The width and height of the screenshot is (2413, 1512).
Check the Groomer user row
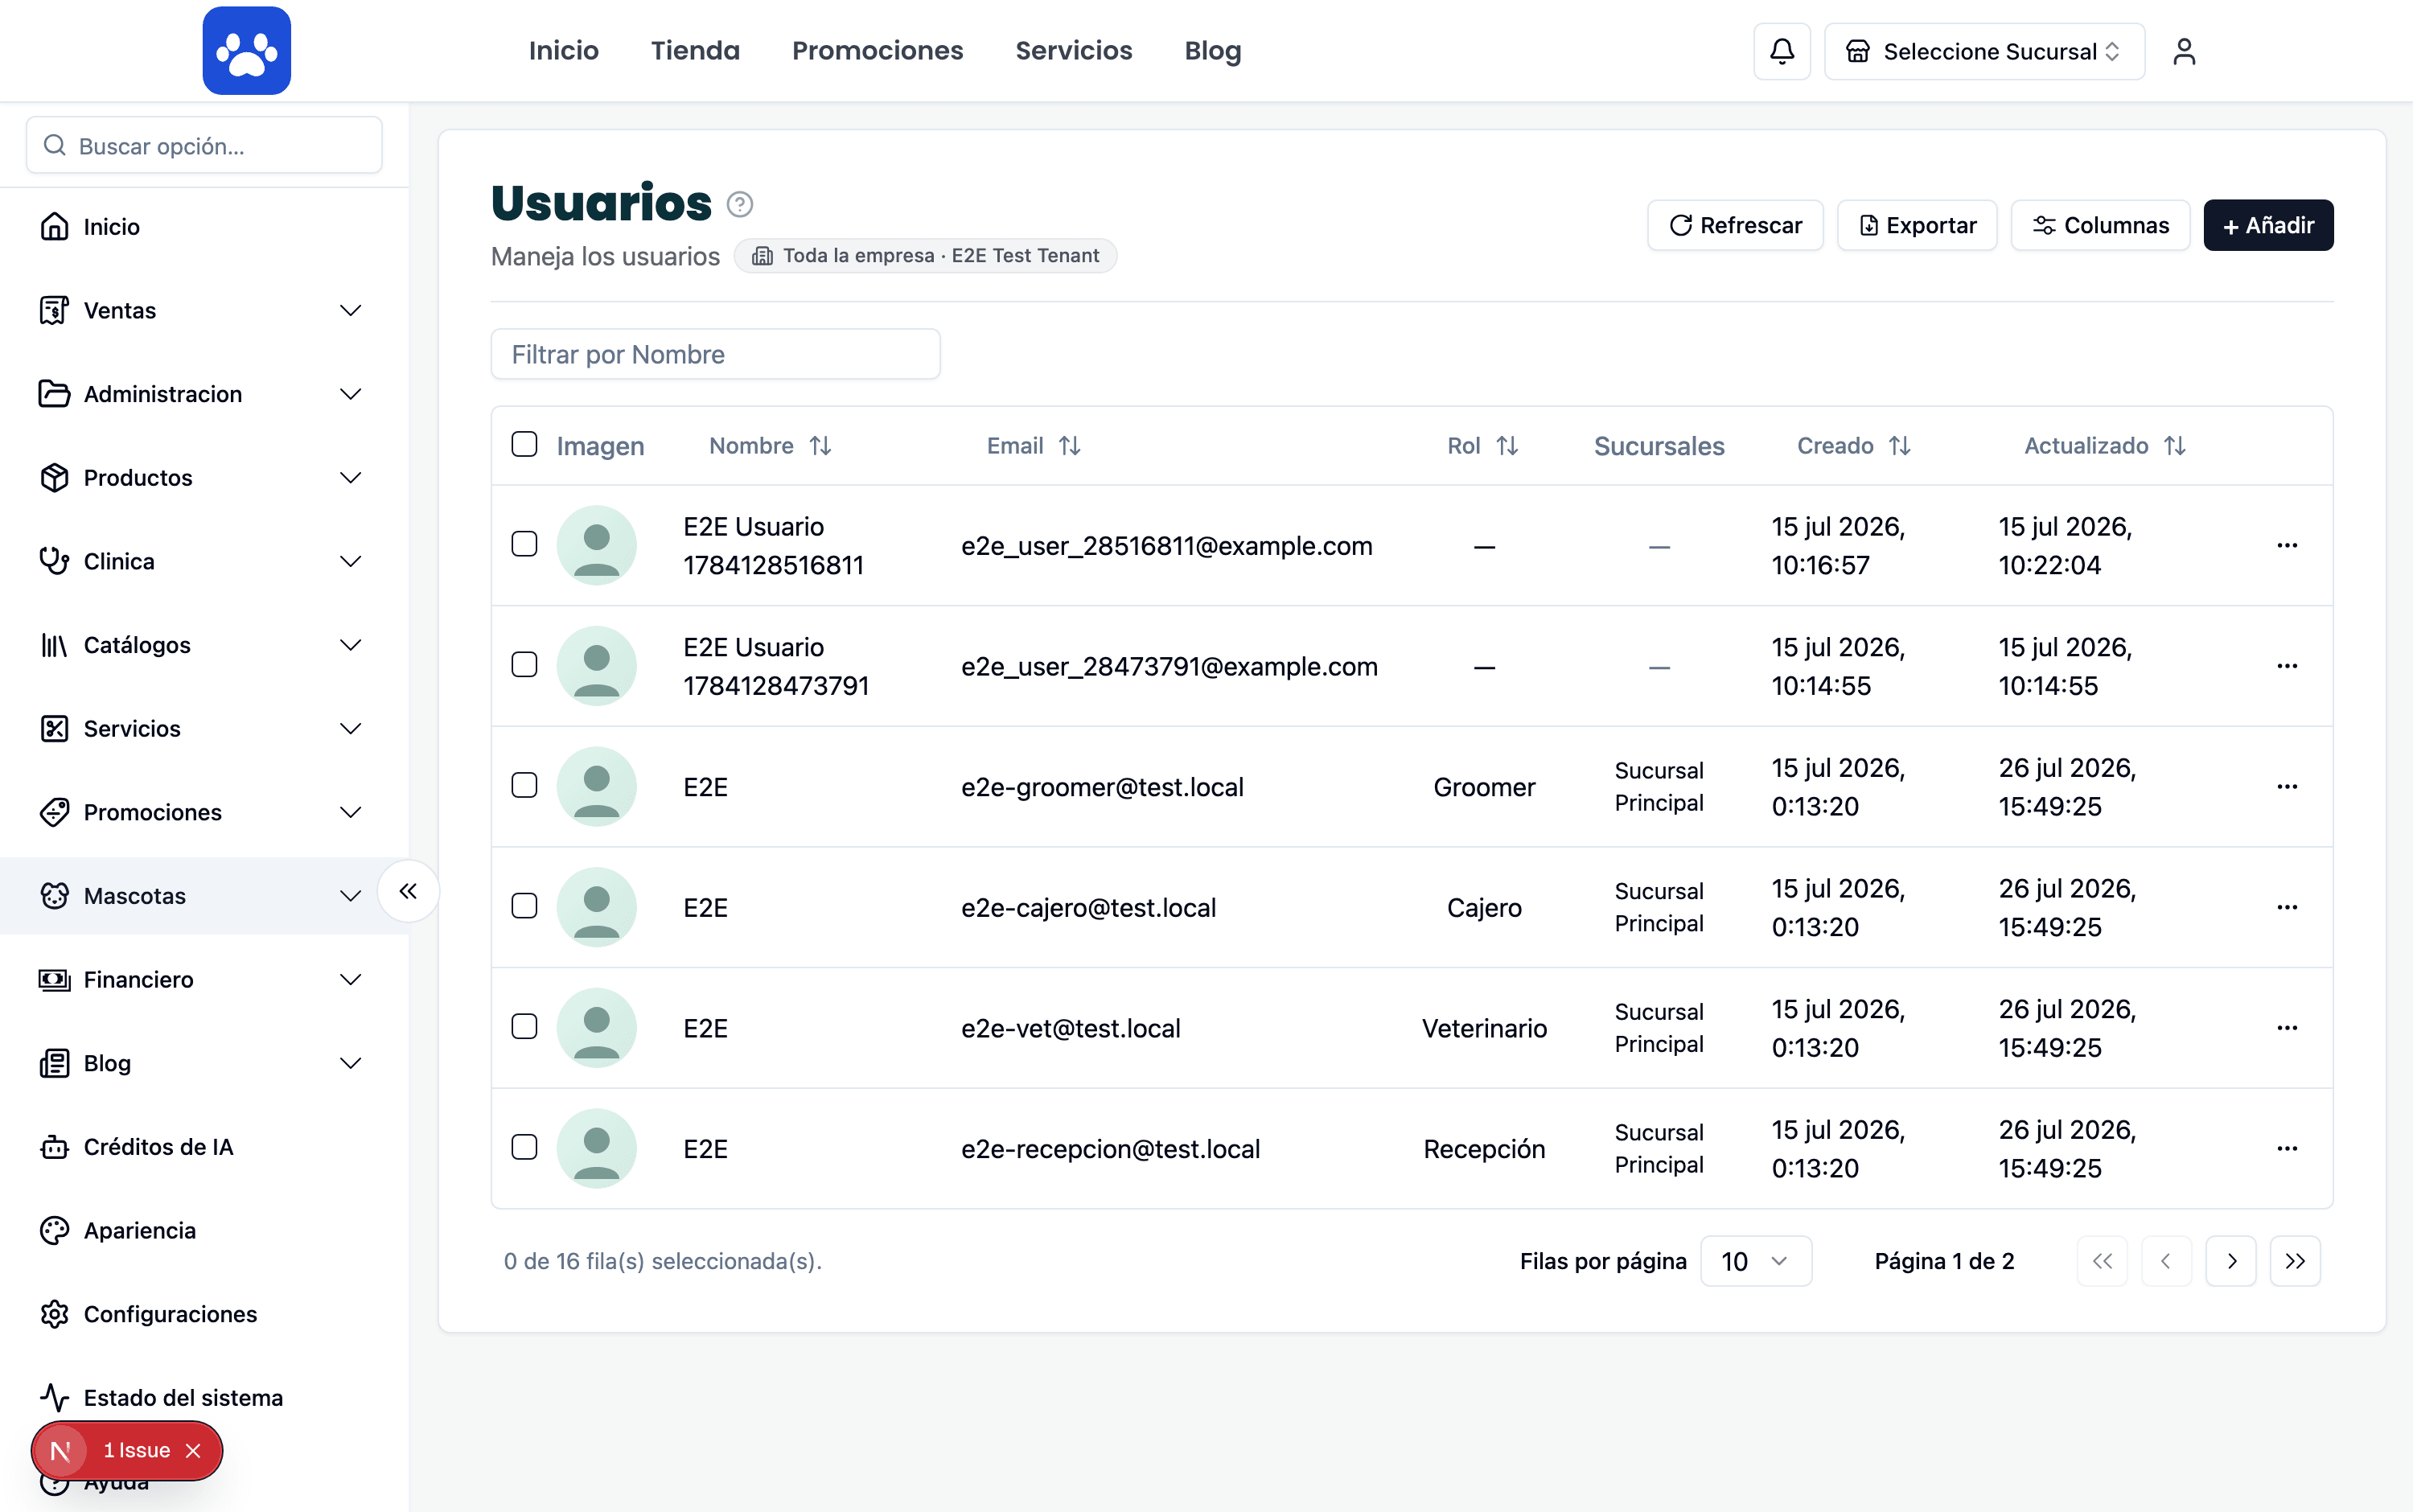point(524,786)
